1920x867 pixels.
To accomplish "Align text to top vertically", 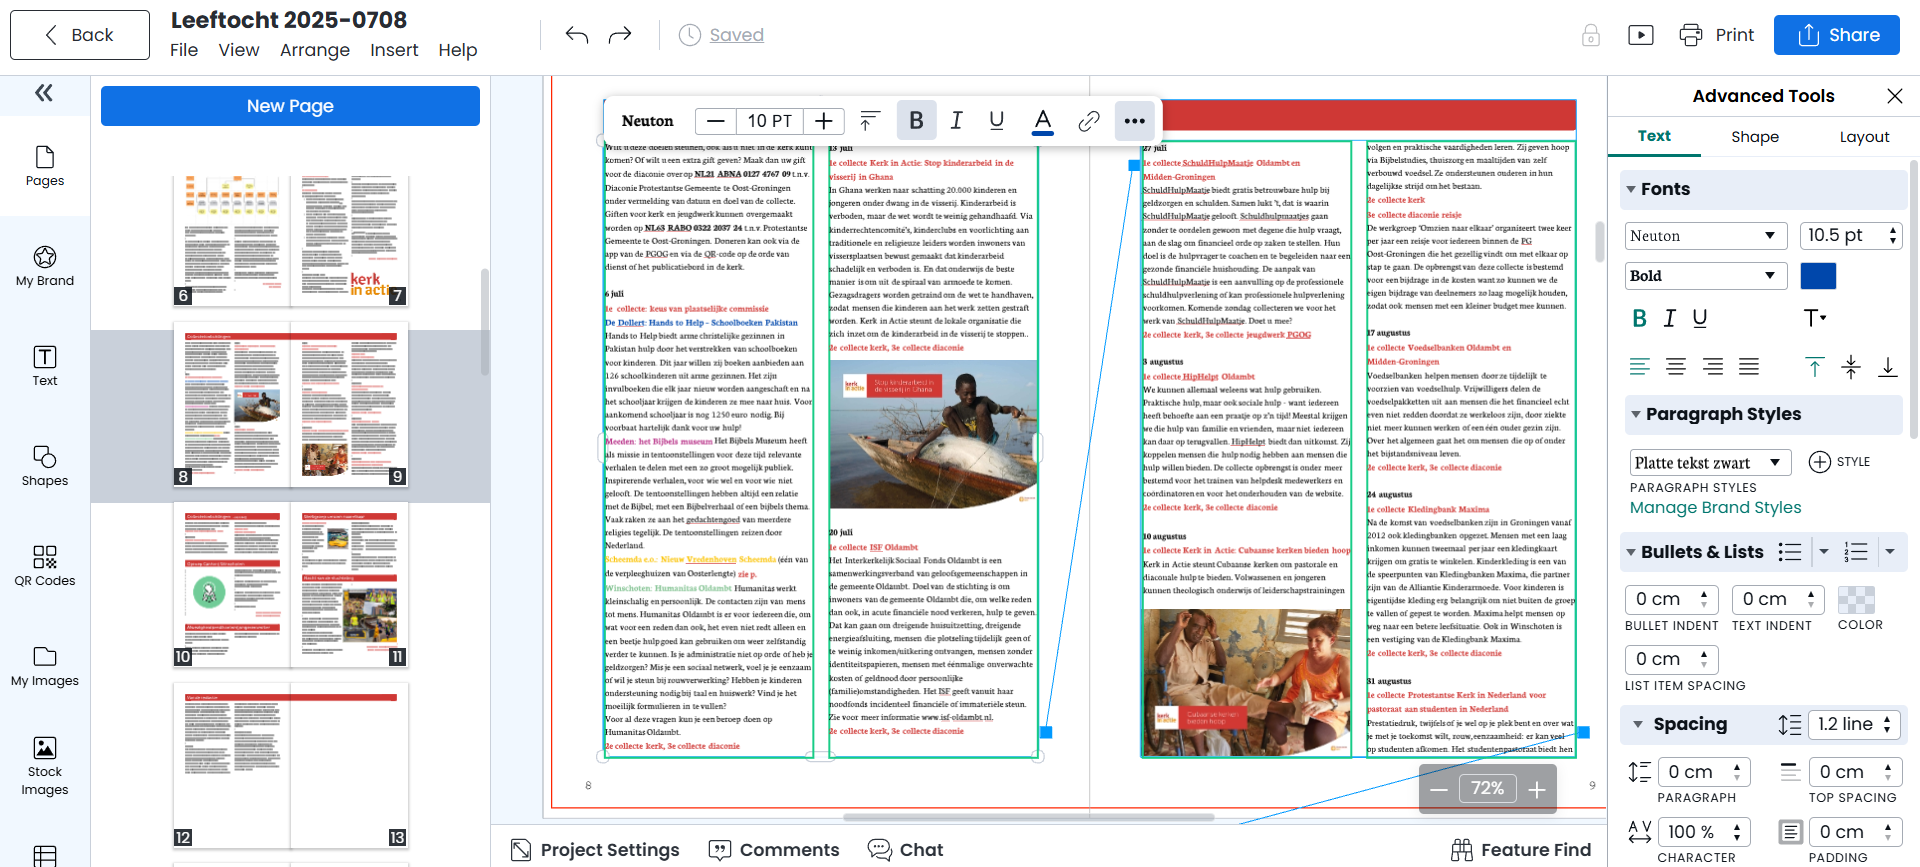I will [1815, 367].
